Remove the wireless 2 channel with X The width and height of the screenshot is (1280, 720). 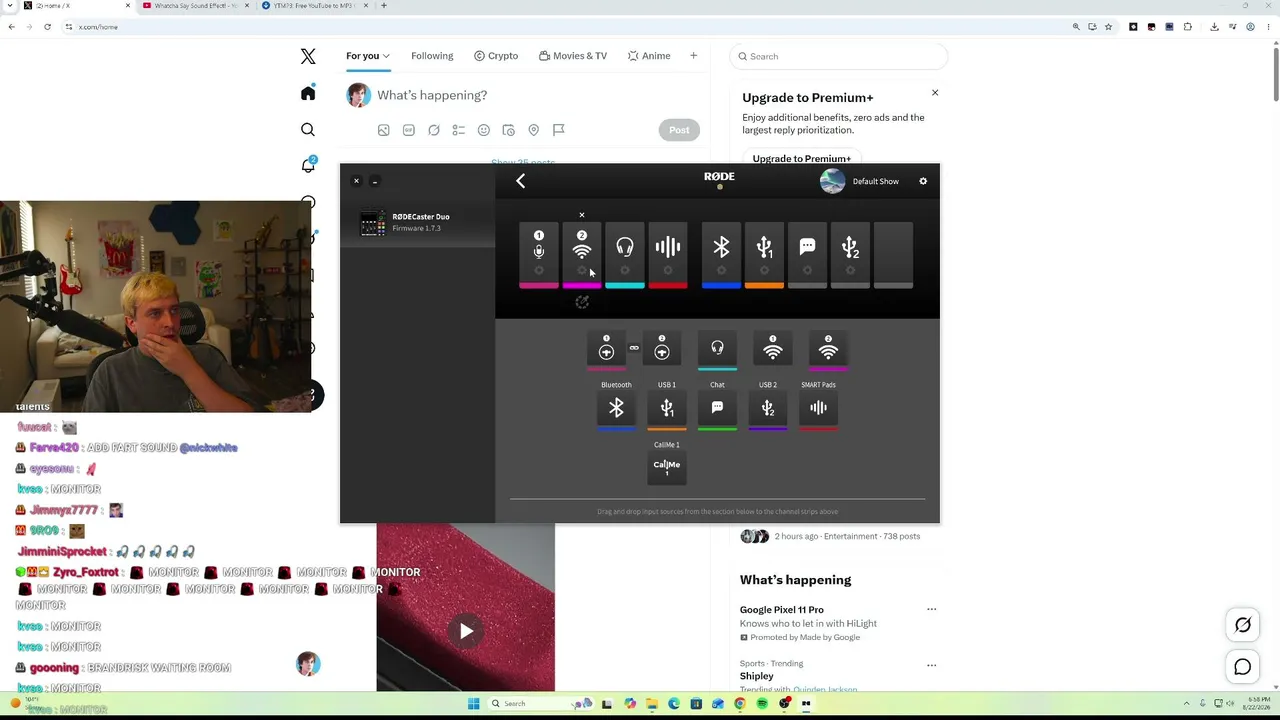[582, 215]
